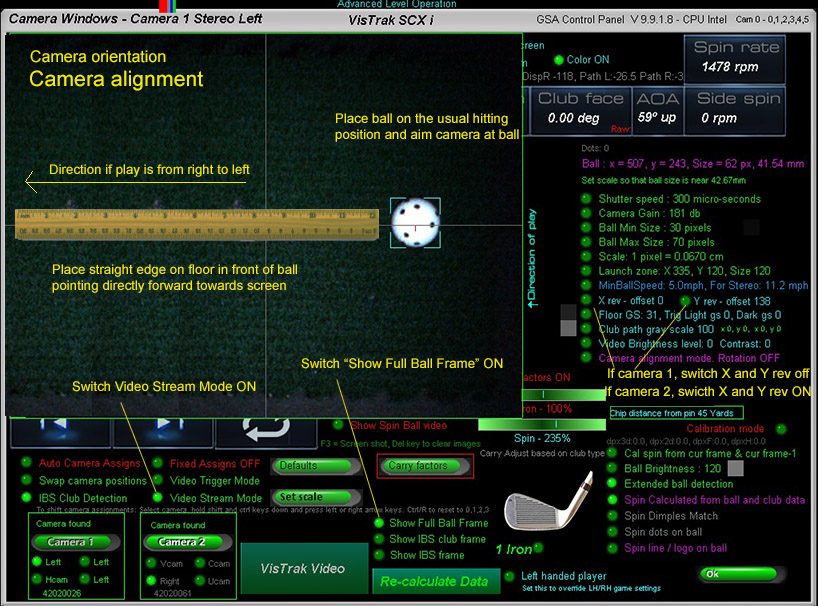The height and width of the screenshot is (606, 818).
Task: Click Chip distance from pin field
Action: coord(676,413)
